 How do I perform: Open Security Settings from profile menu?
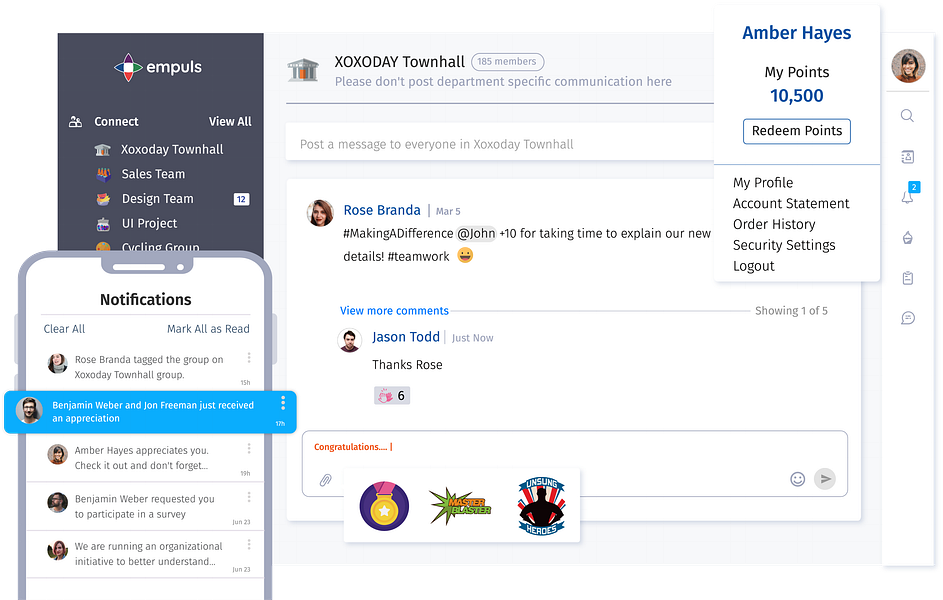click(784, 245)
